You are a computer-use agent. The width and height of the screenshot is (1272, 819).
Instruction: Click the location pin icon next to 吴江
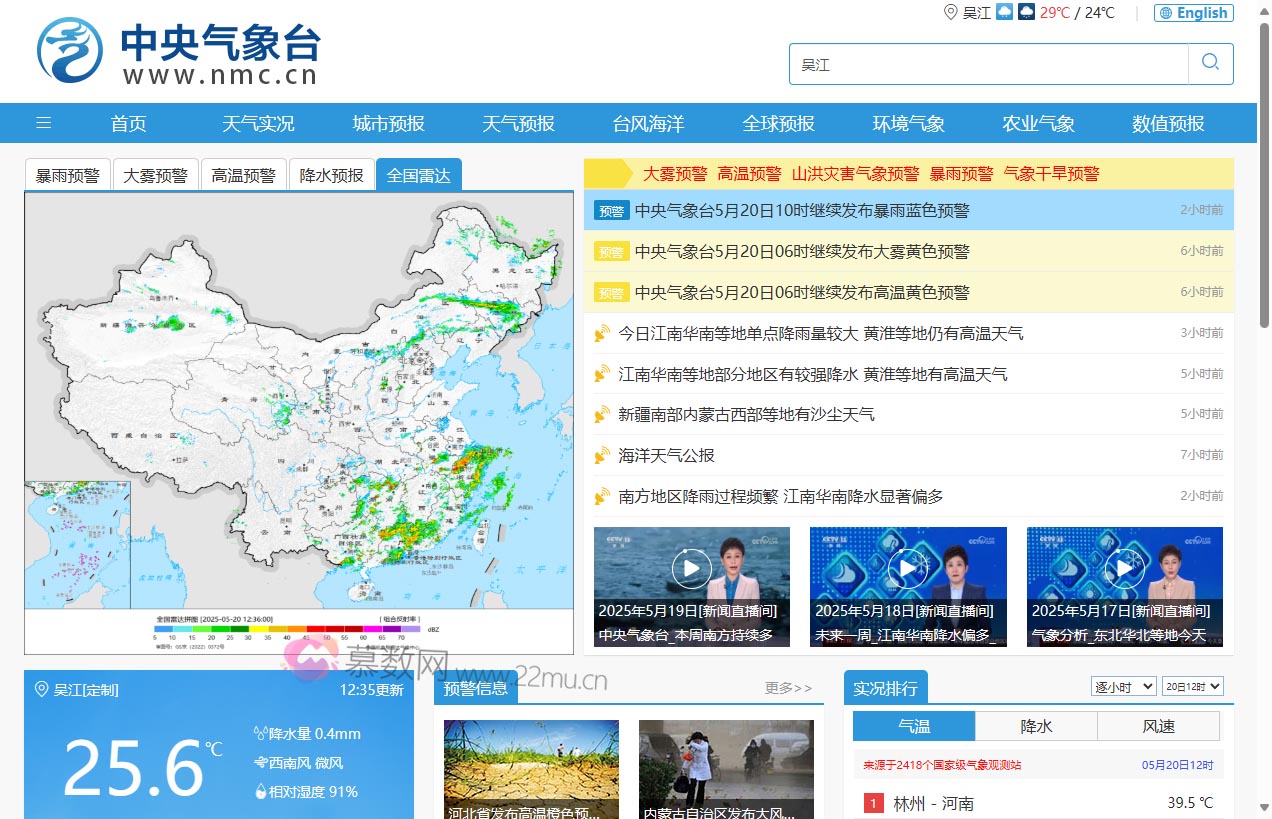tap(951, 13)
